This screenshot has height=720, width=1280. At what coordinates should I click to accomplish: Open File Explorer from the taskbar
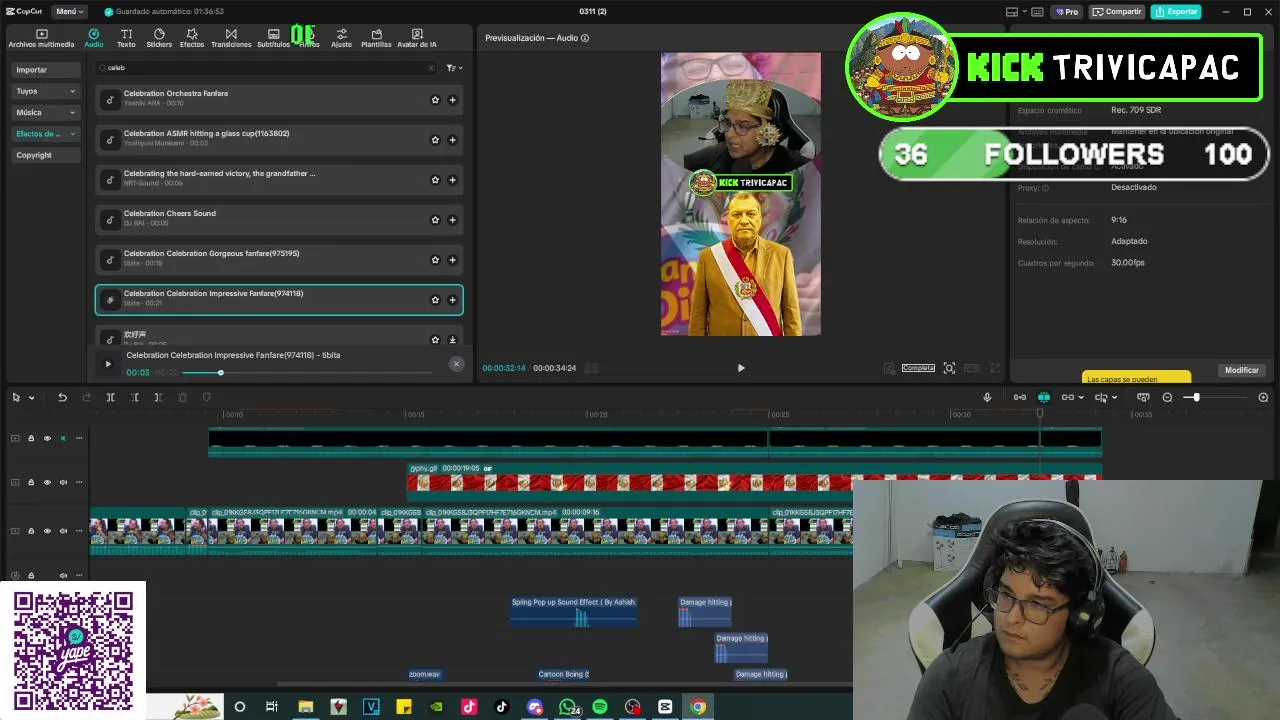305,707
